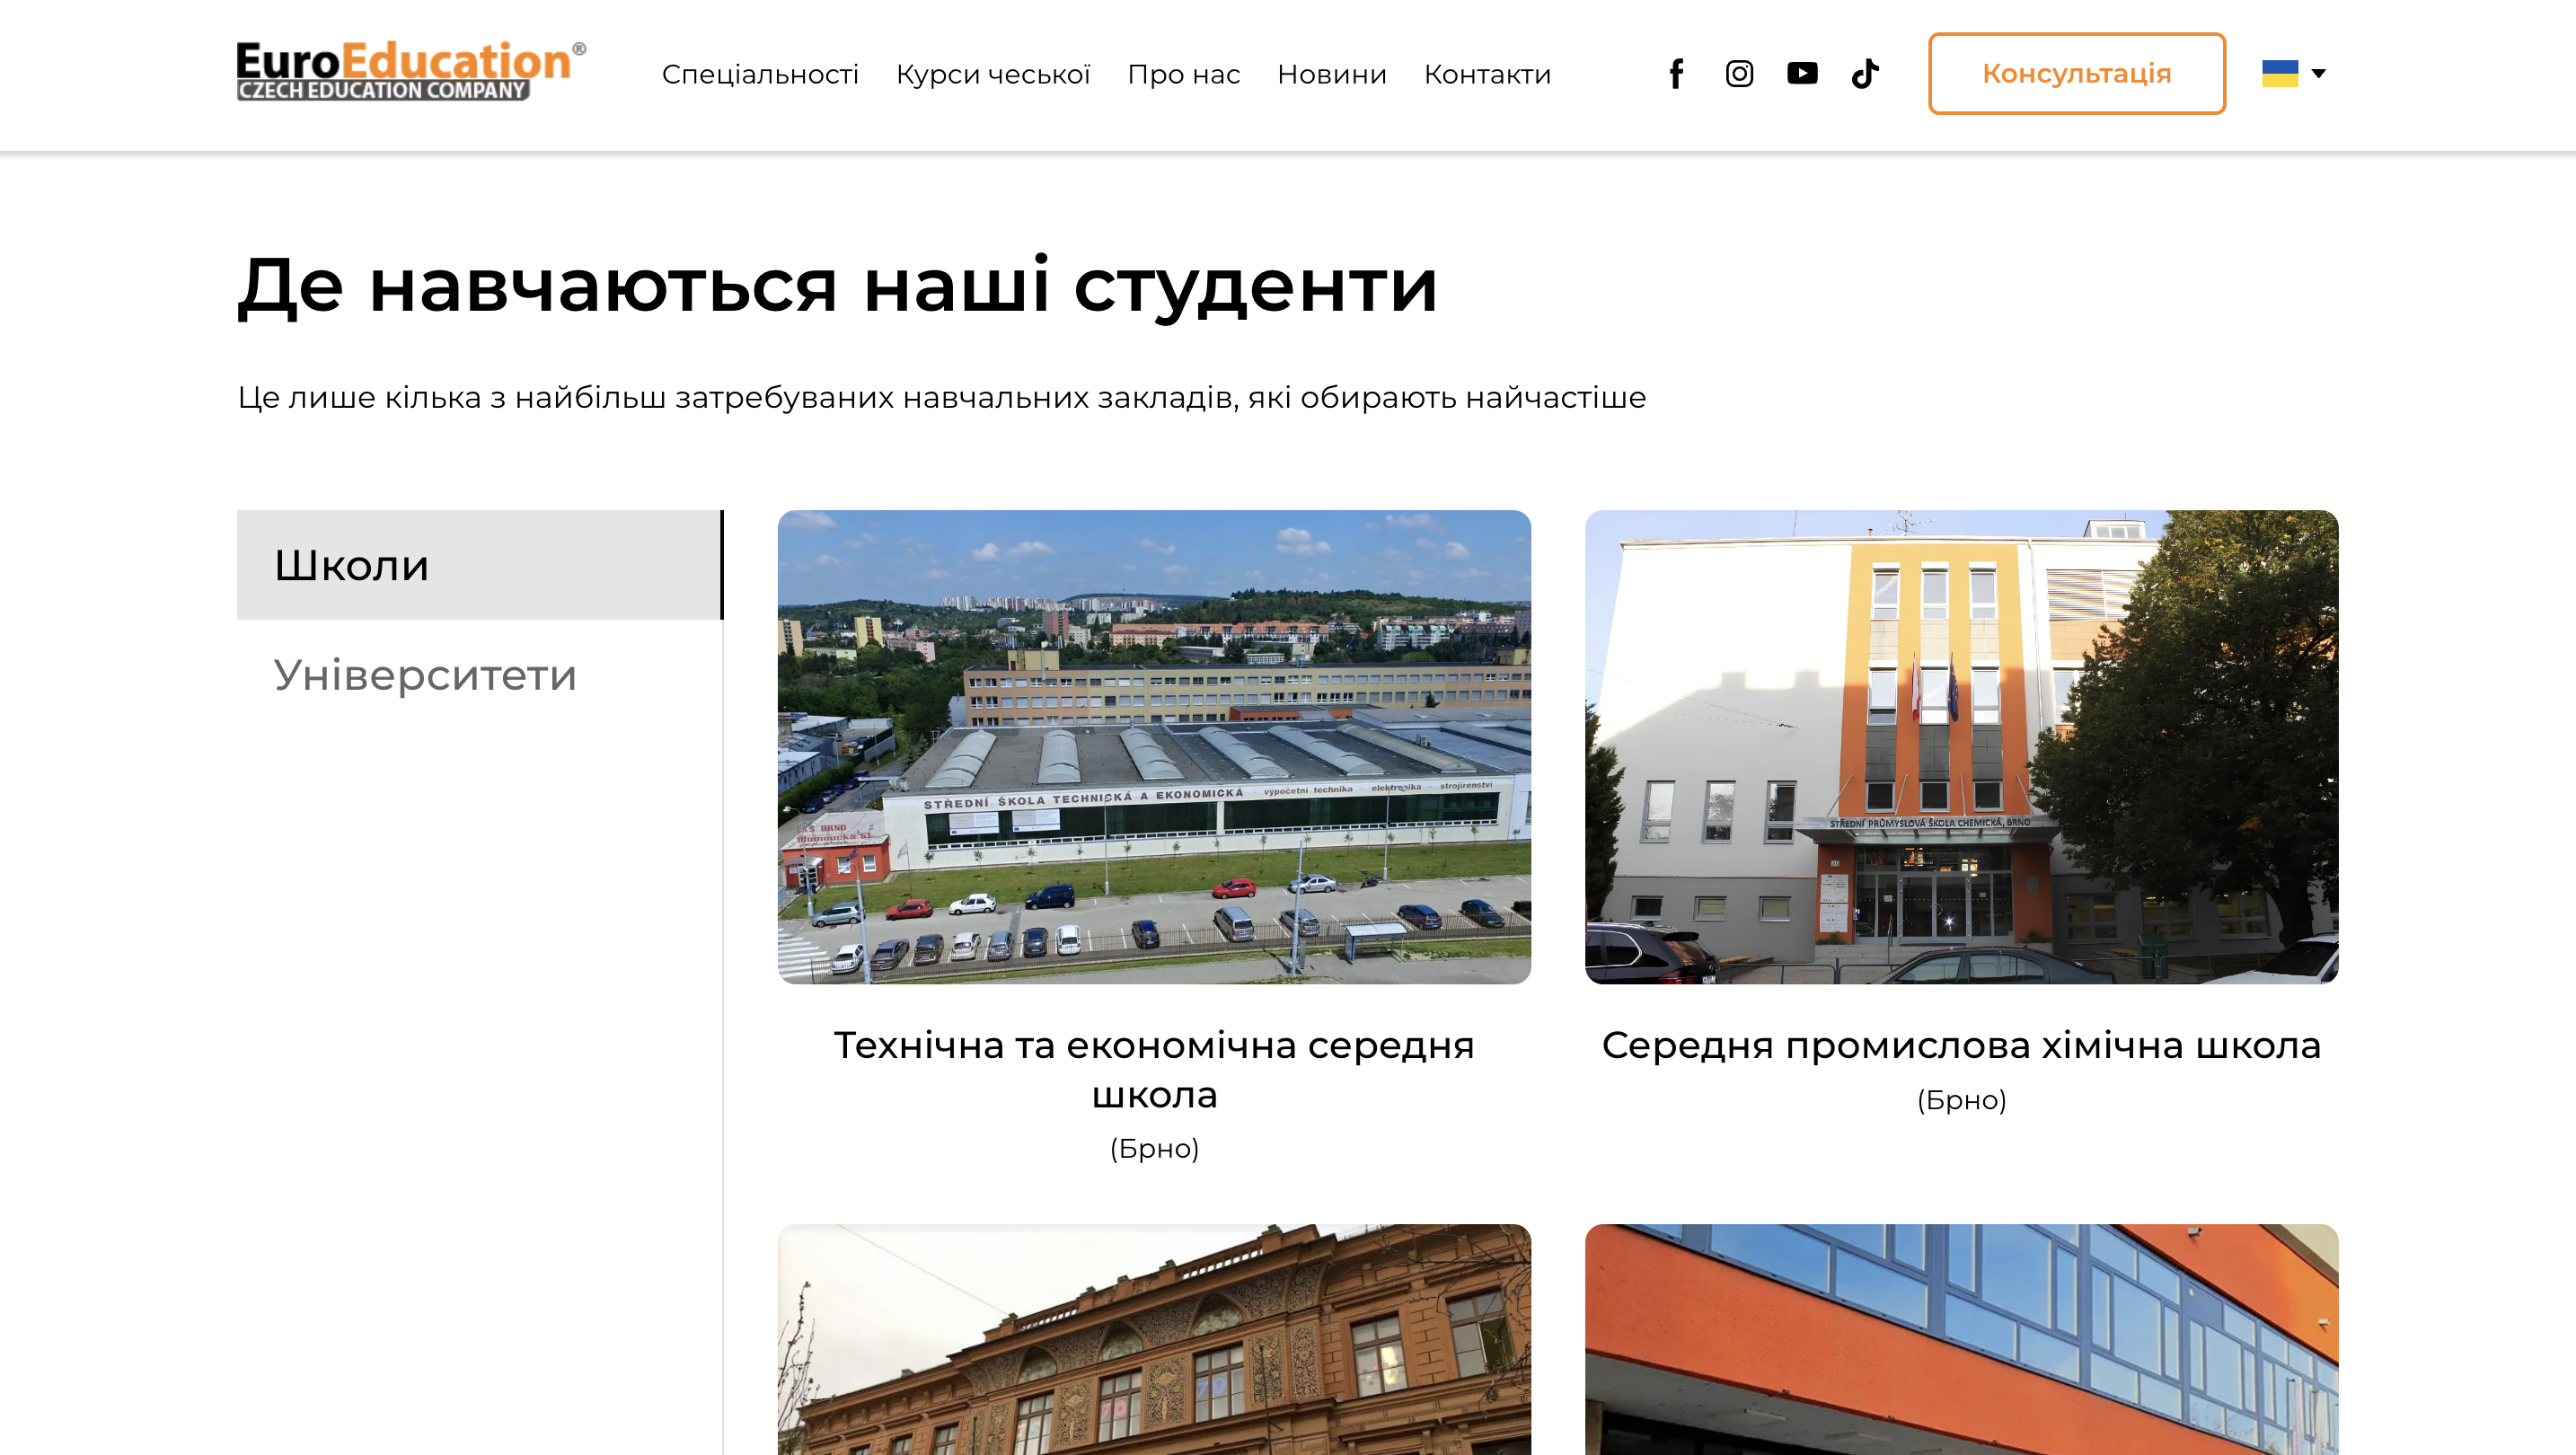Viewport: 2576px width, 1455px height.
Task: Click the EuroEducation logo
Action: point(410,71)
